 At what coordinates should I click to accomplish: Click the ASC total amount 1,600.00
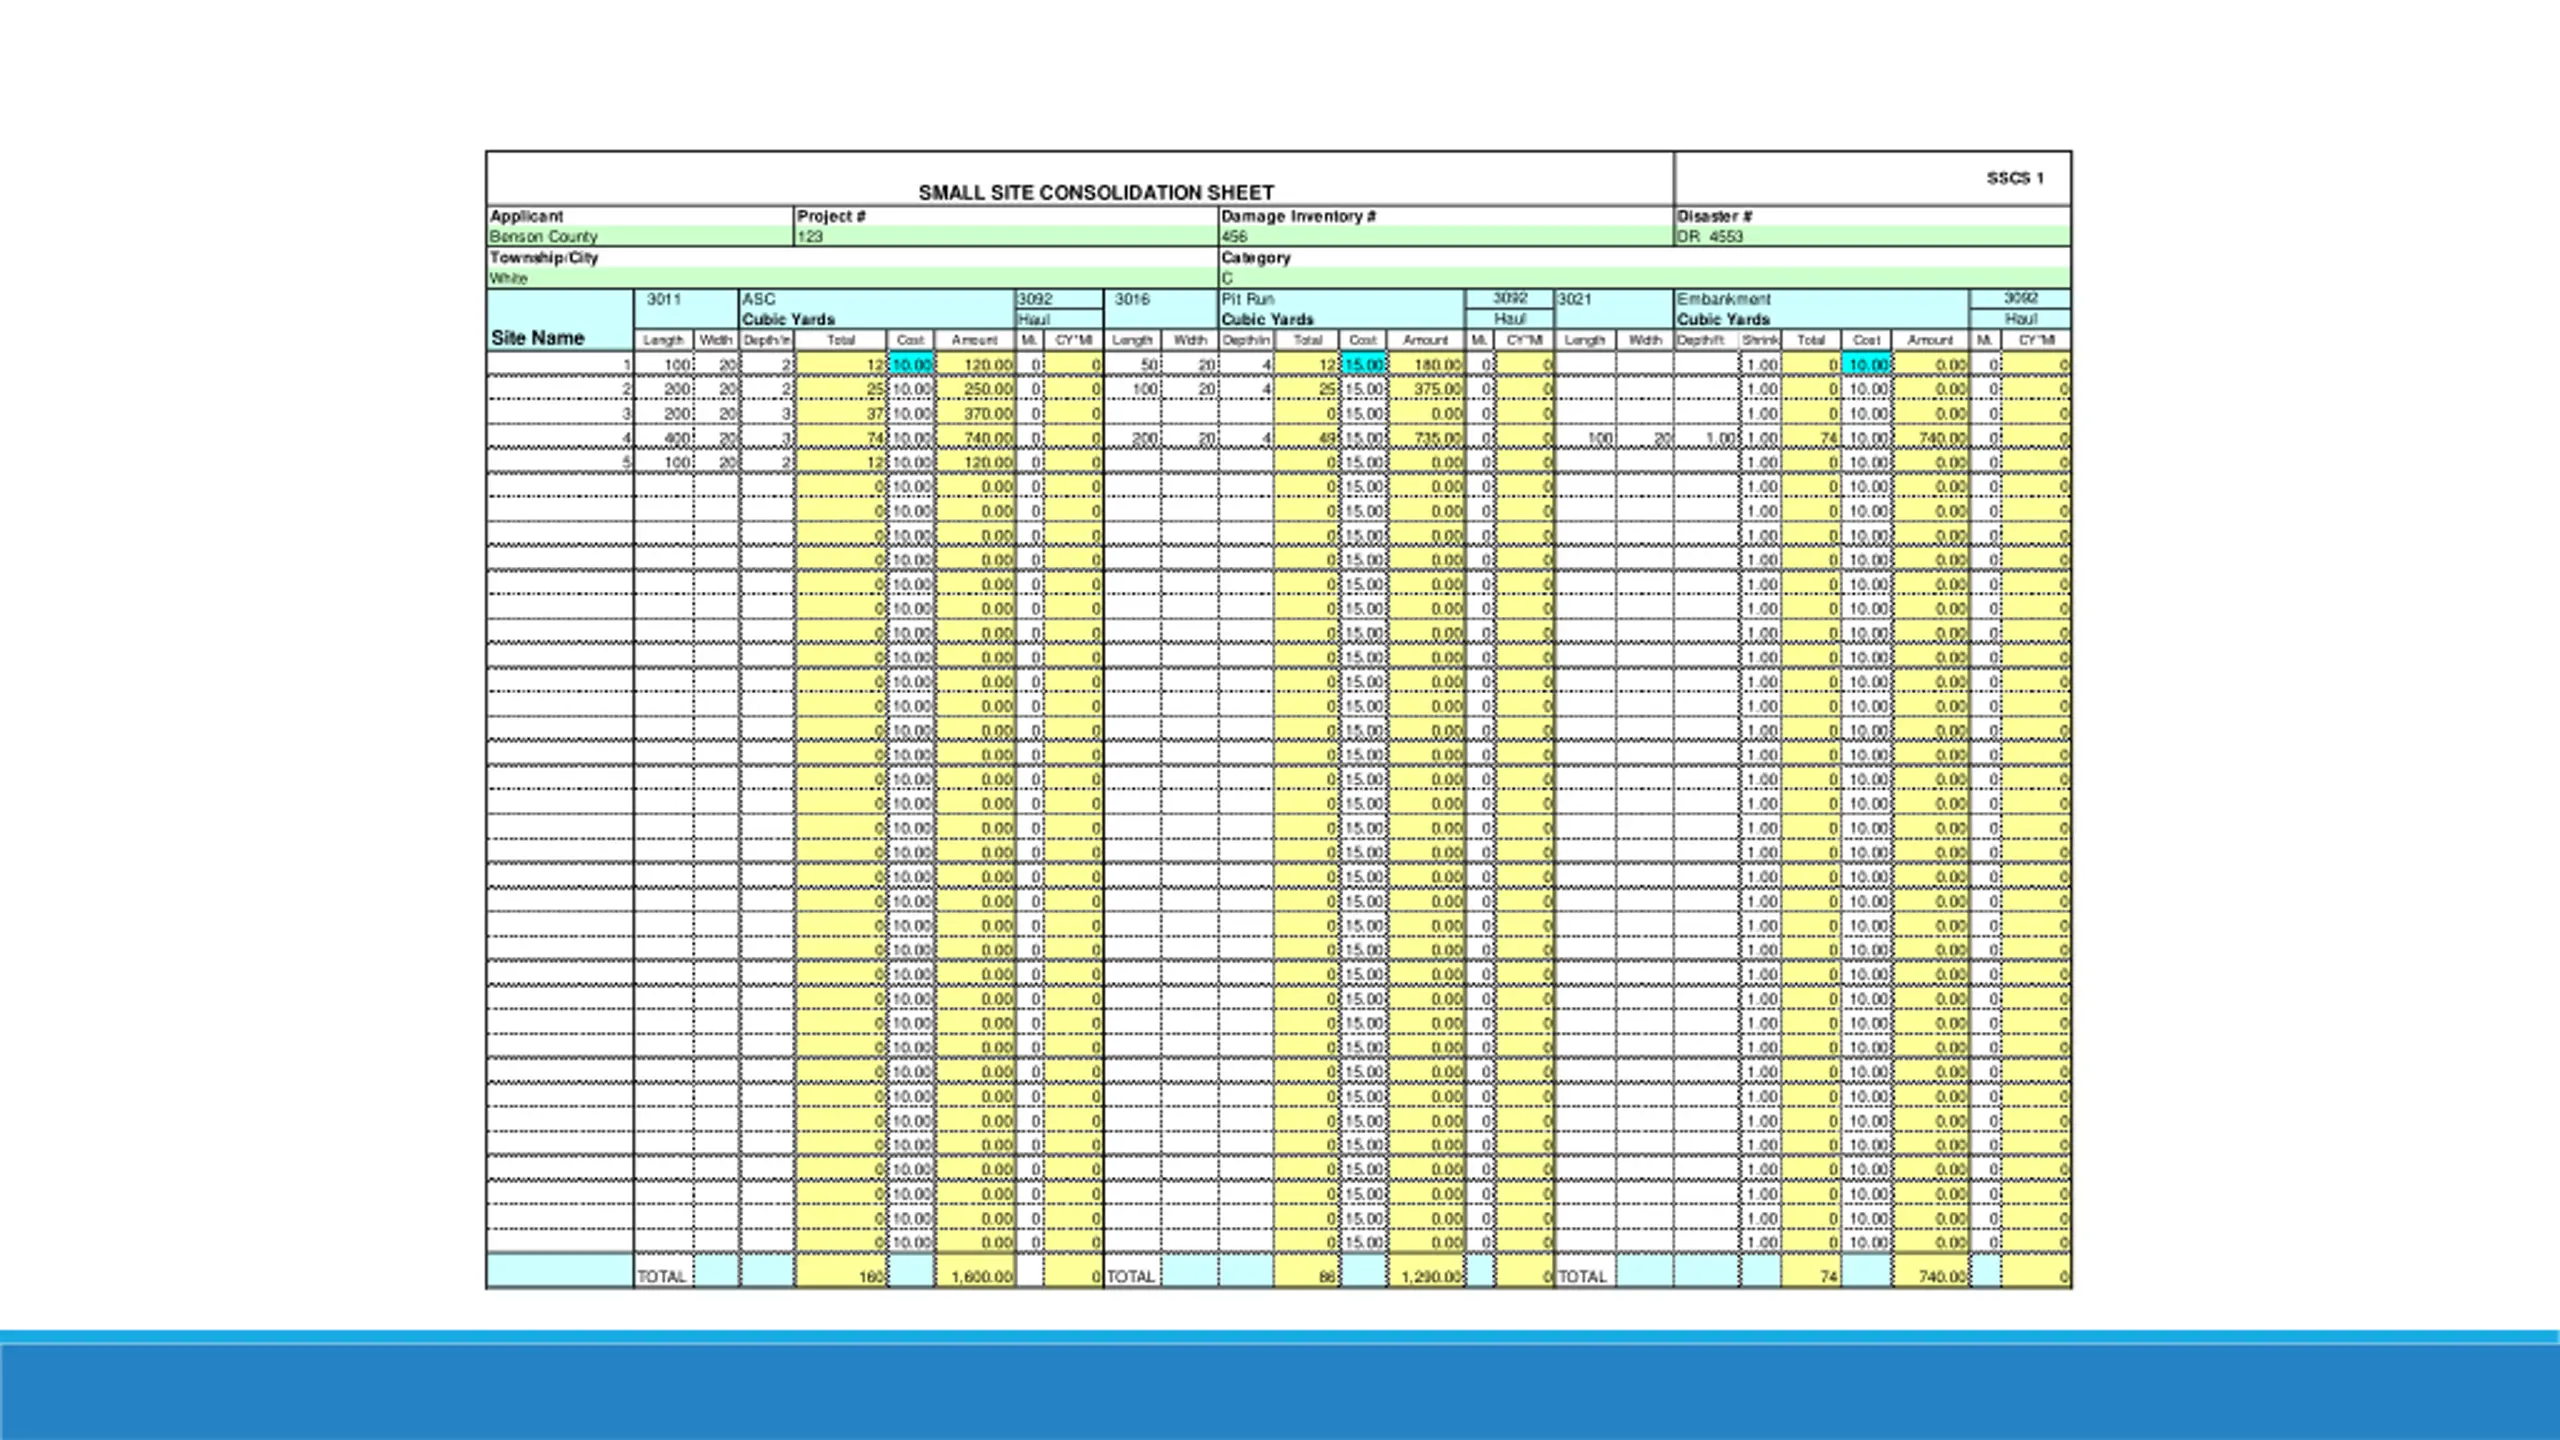[x=975, y=1276]
